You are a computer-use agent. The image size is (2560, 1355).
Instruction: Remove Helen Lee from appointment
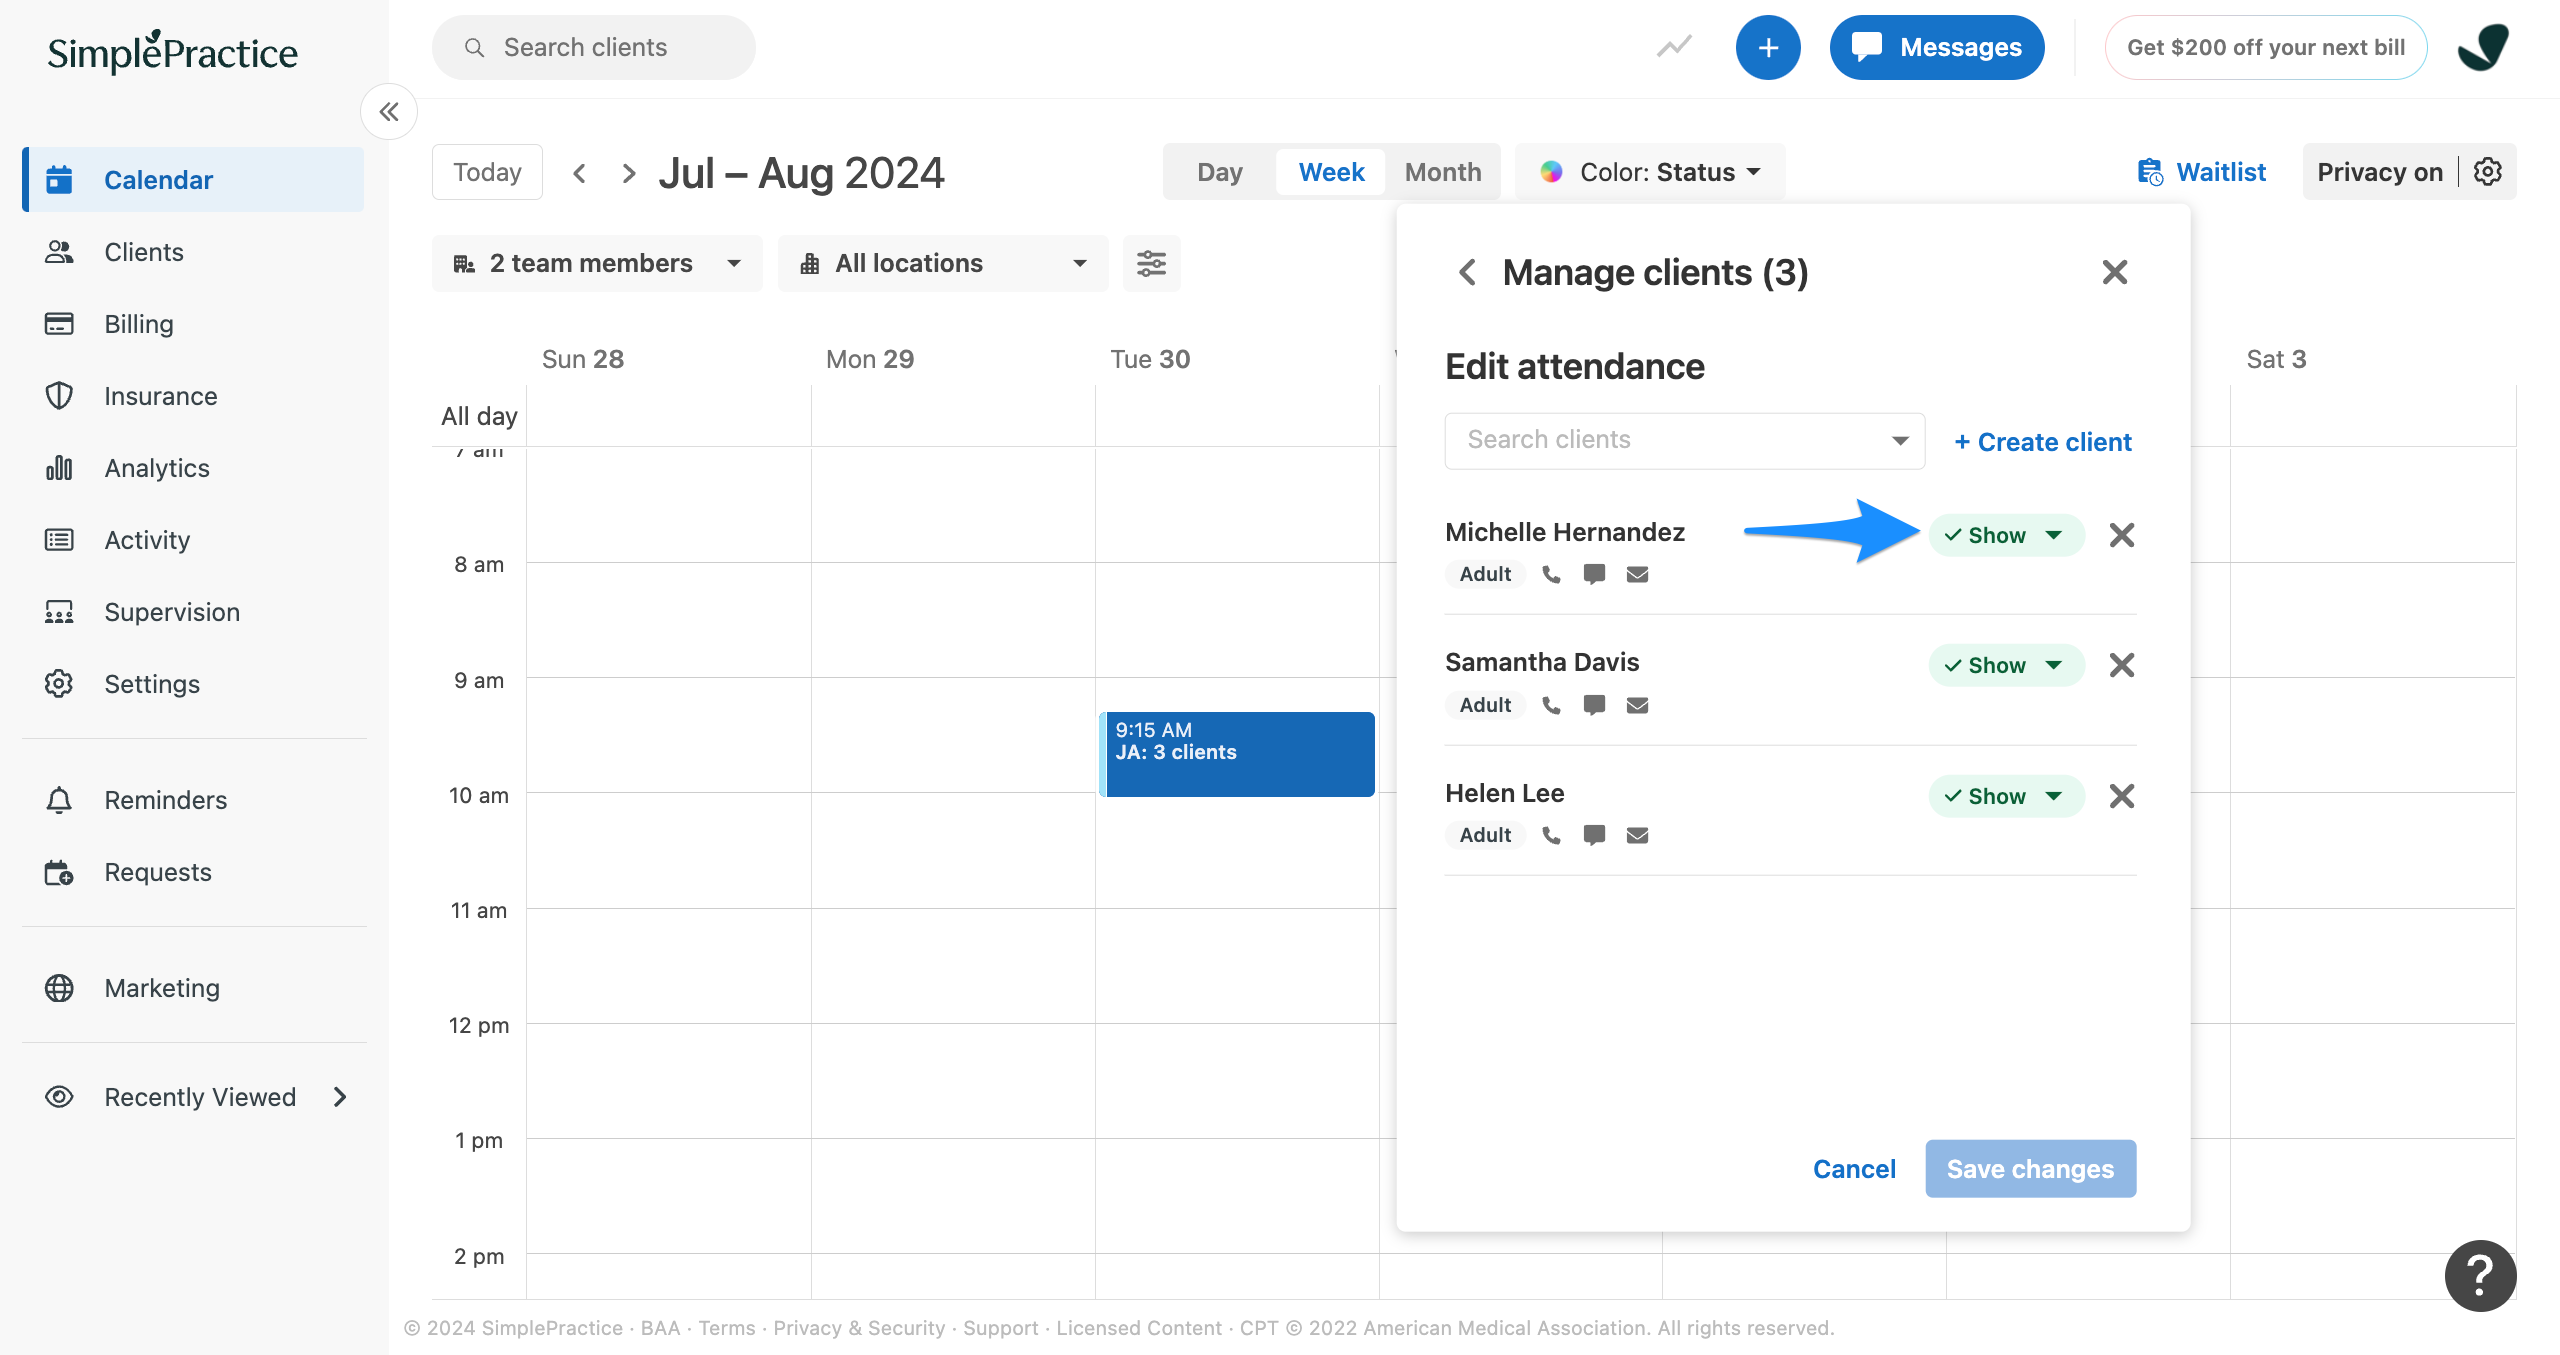2122,796
